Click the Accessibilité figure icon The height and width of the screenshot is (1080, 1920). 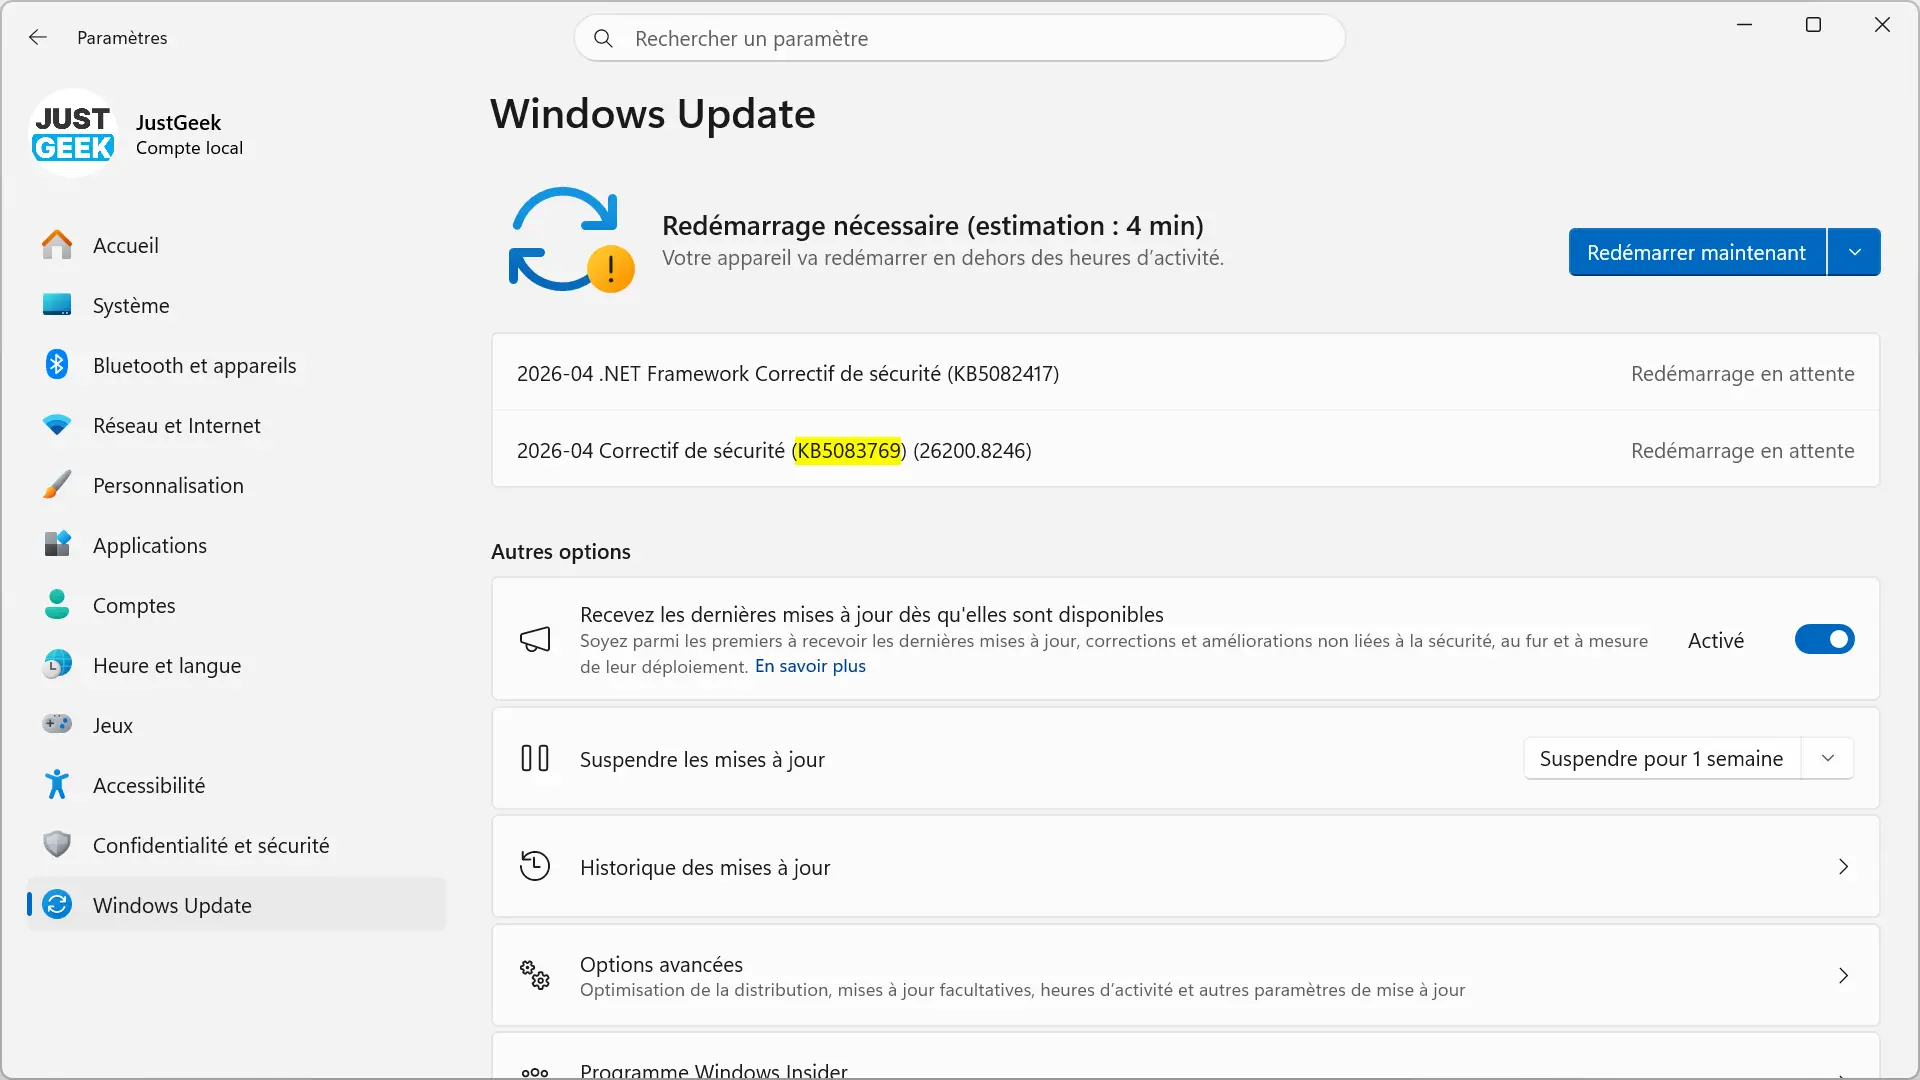(x=57, y=785)
